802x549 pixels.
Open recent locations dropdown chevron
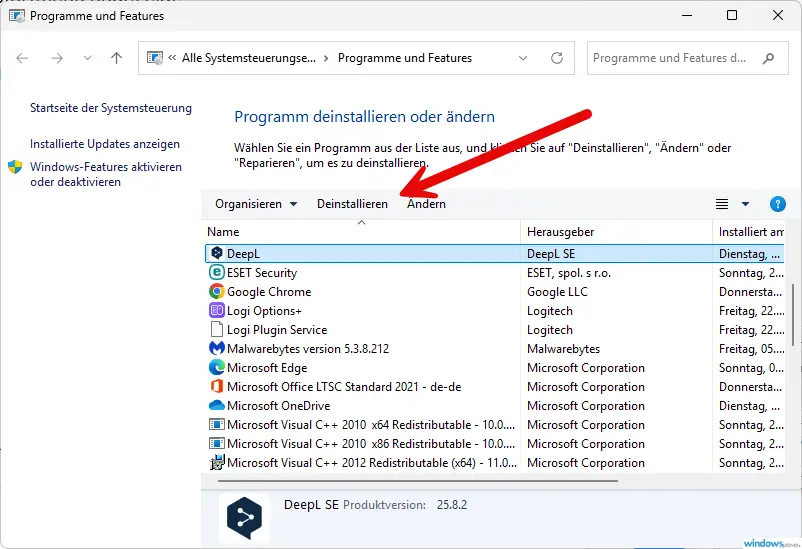[x=87, y=58]
